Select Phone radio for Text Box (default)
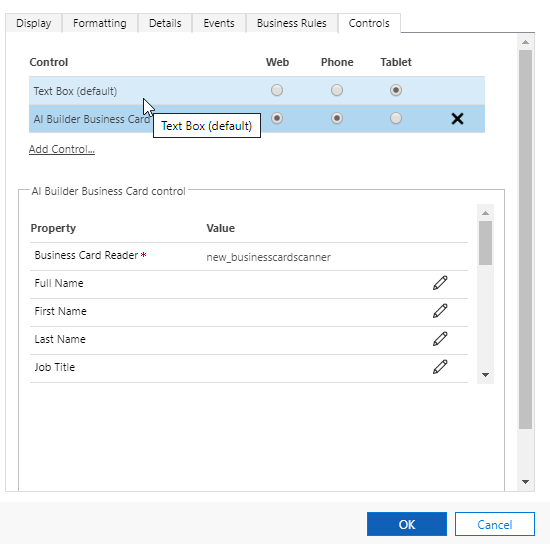This screenshot has height=544, width=550. click(x=337, y=90)
